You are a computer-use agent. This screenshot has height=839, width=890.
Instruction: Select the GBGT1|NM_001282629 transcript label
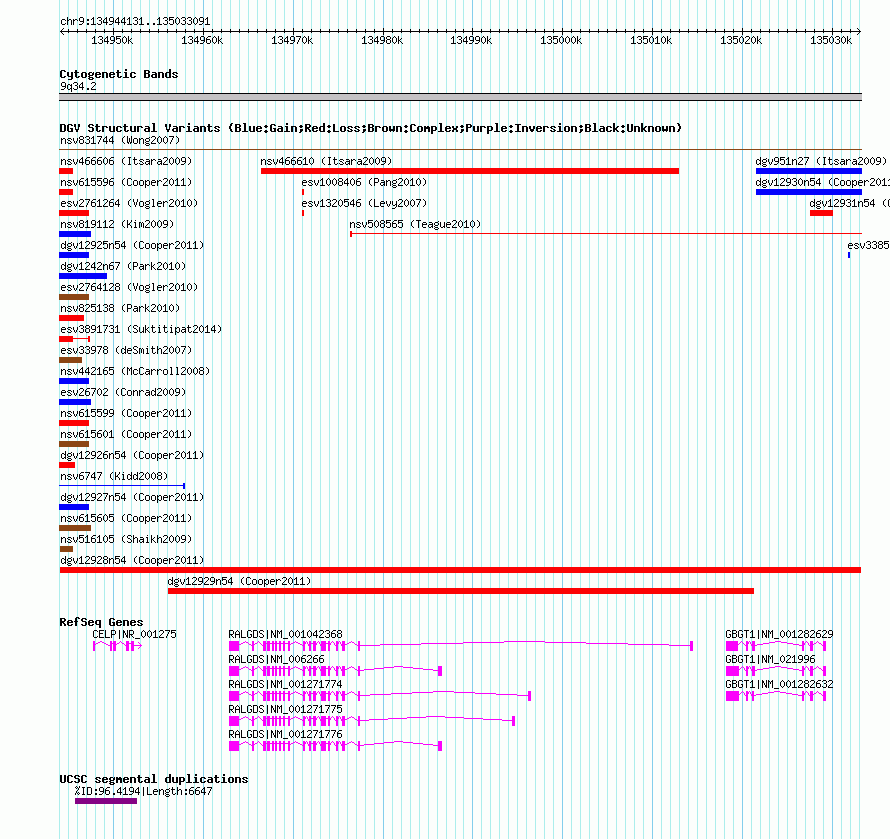click(779, 634)
